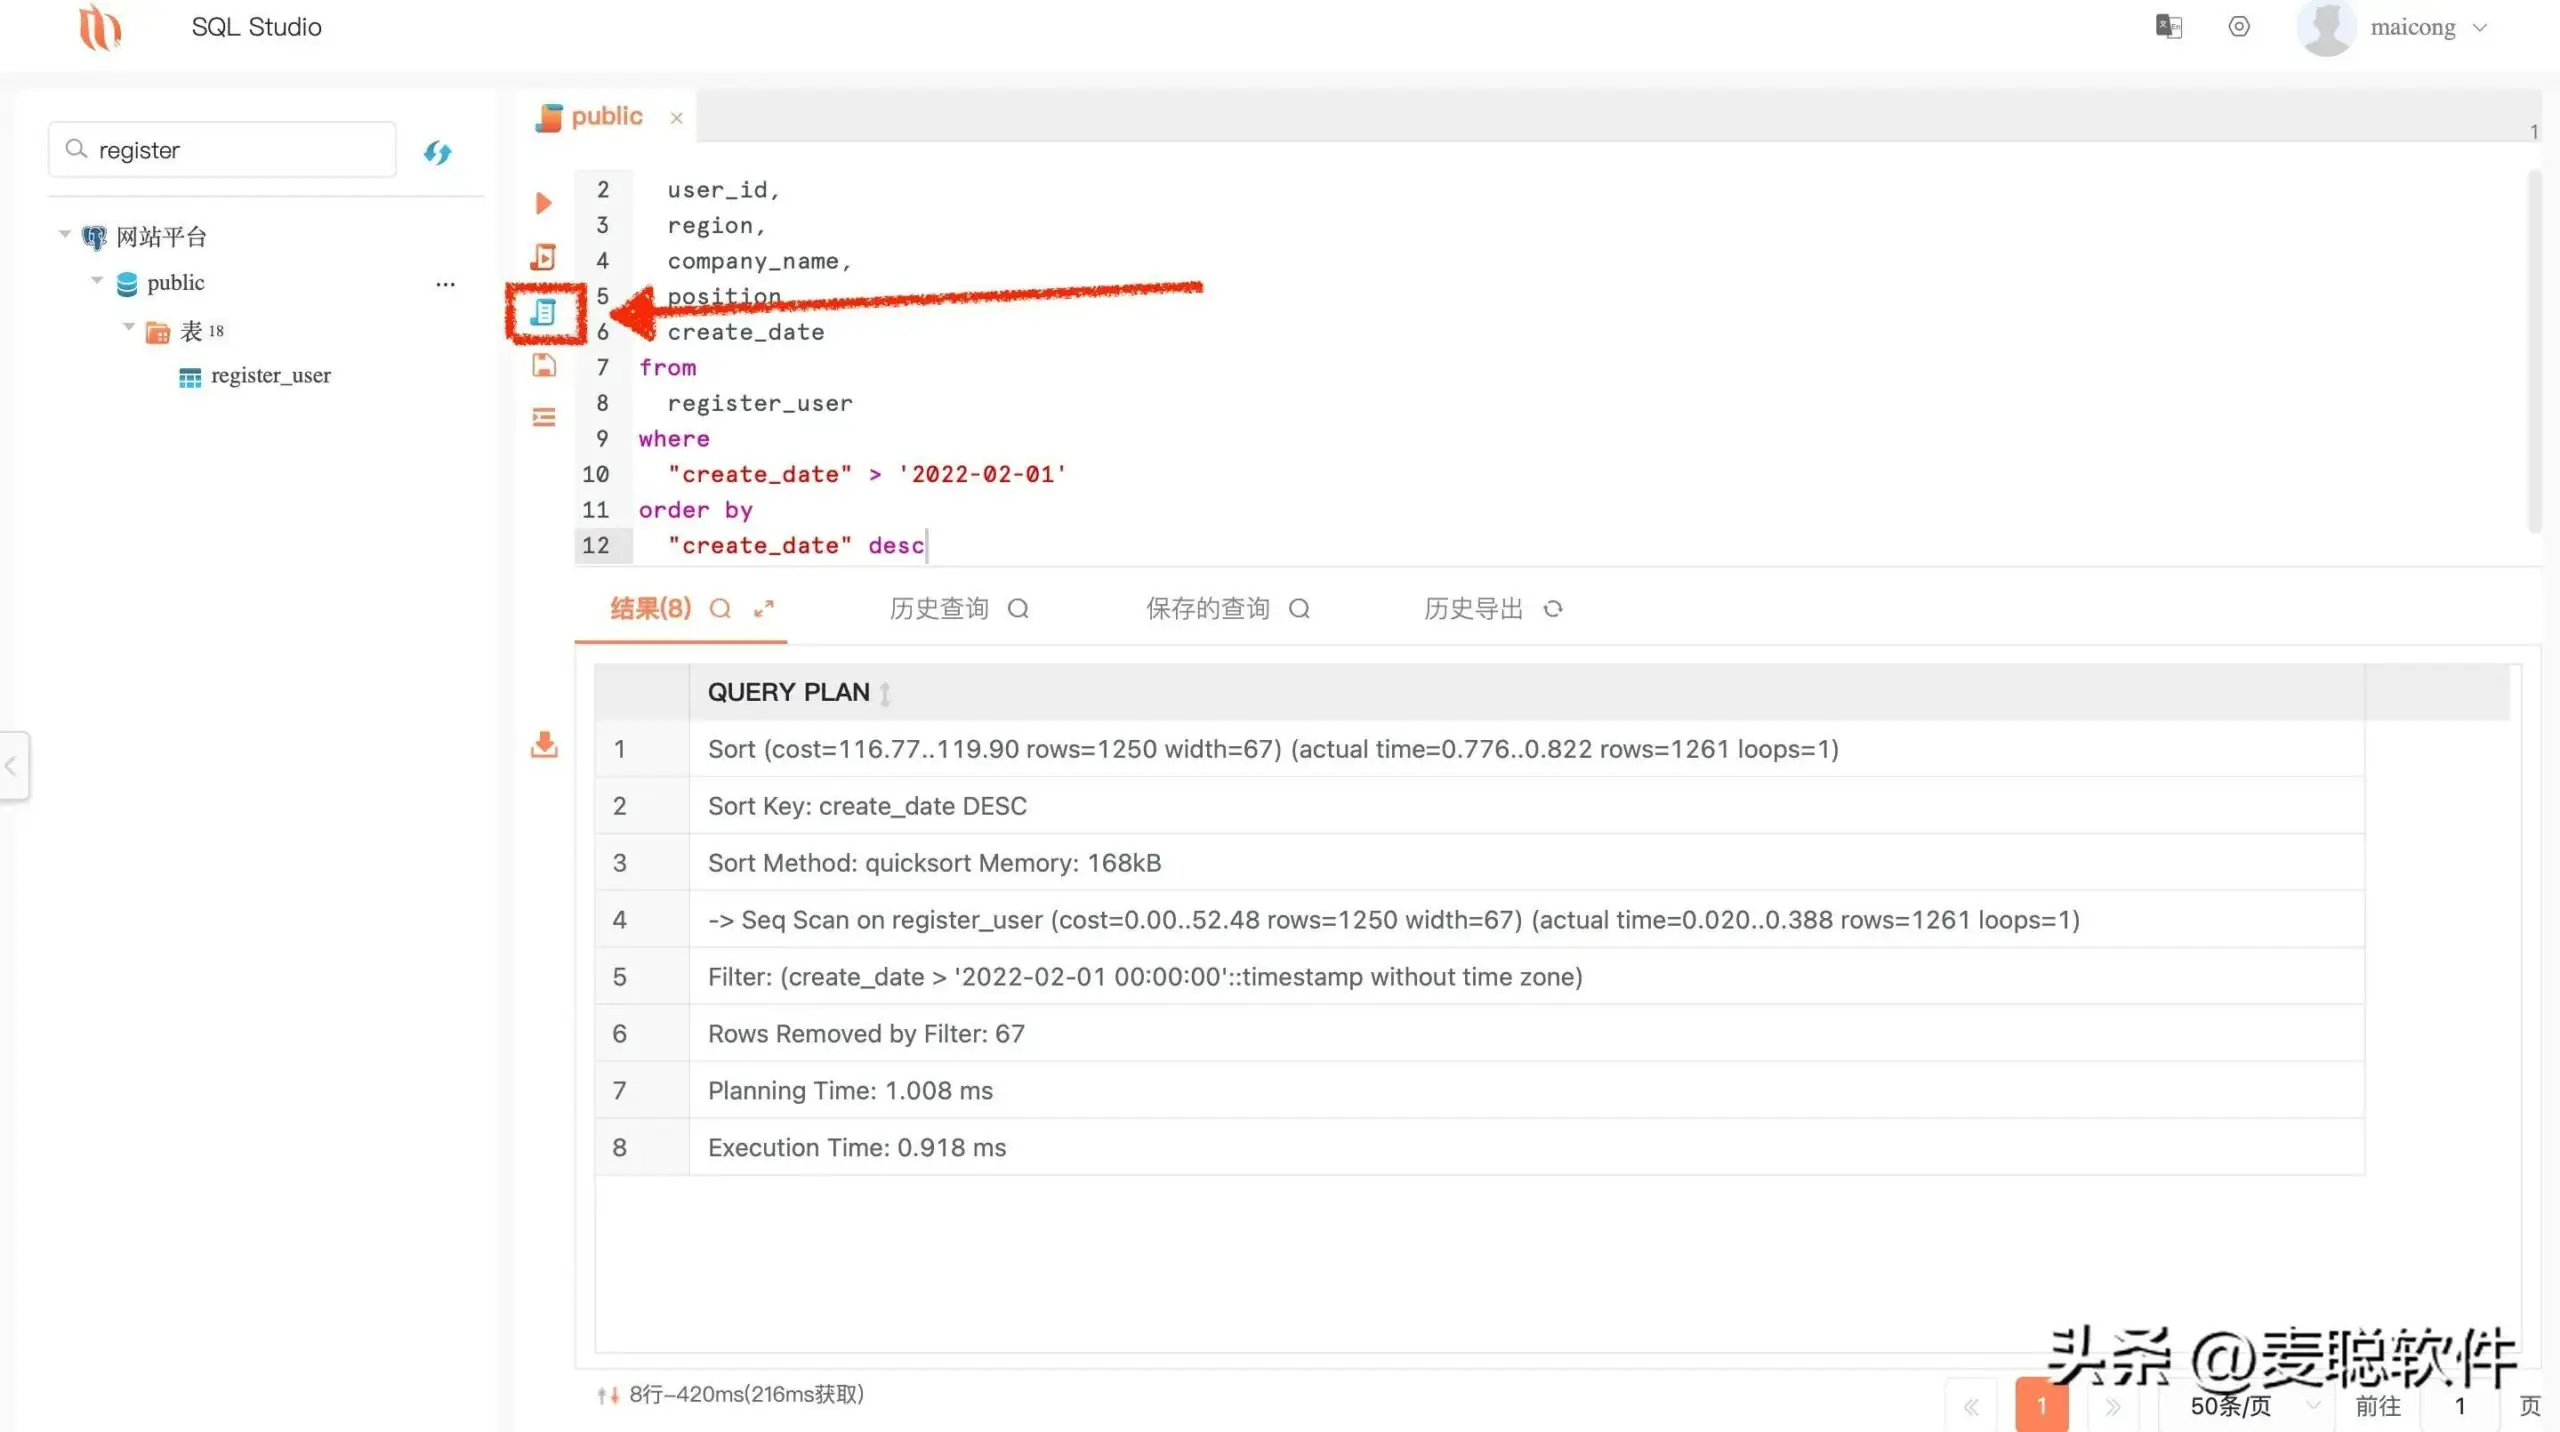2560x1432 pixels.
Task: Expand results to fullscreen view
Action: (764, 609)
